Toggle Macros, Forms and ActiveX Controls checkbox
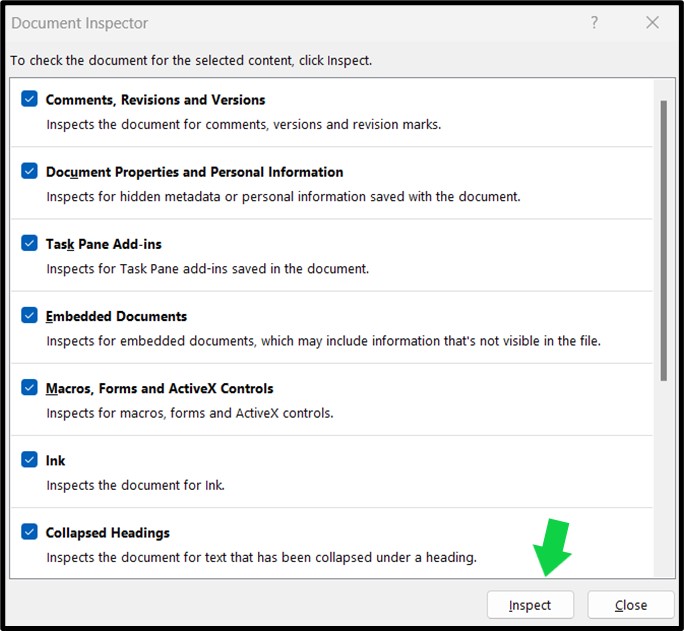 [30, 387]
